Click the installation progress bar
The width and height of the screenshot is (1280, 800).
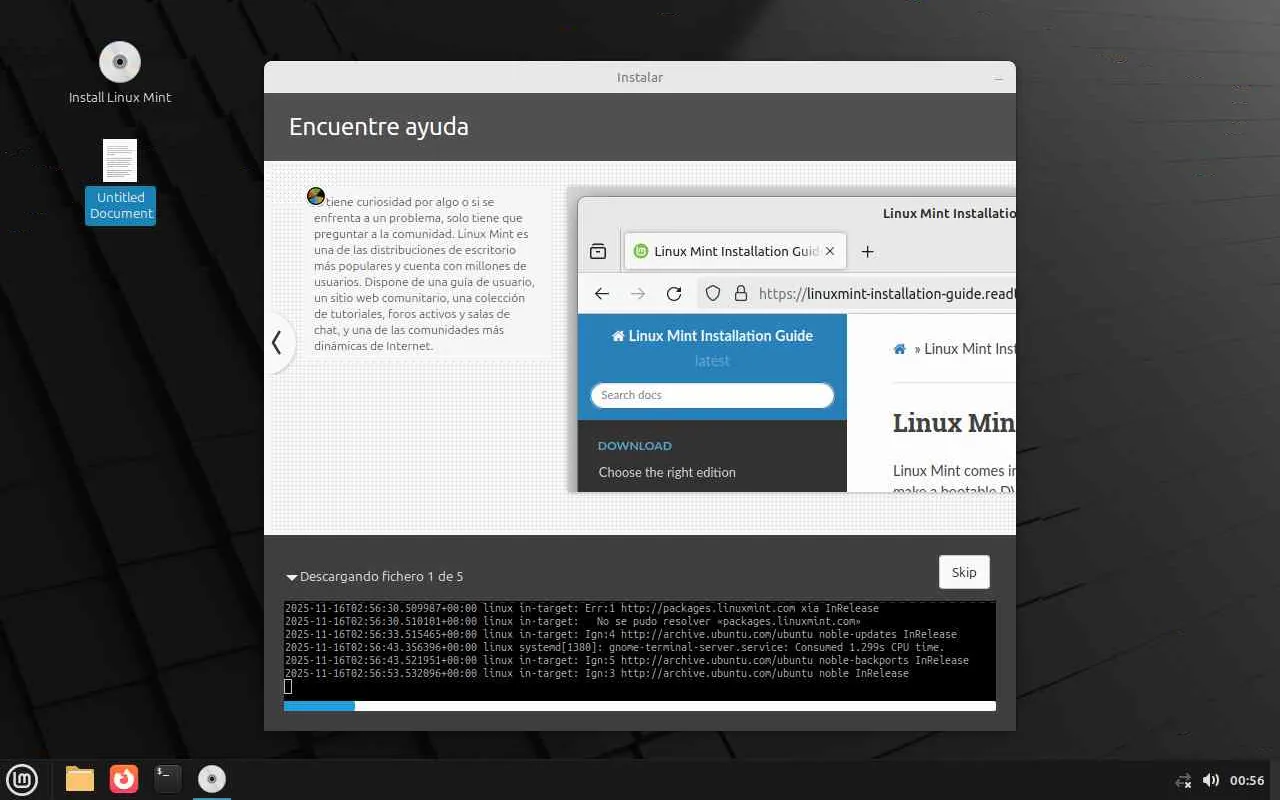(x=640, y=706)
